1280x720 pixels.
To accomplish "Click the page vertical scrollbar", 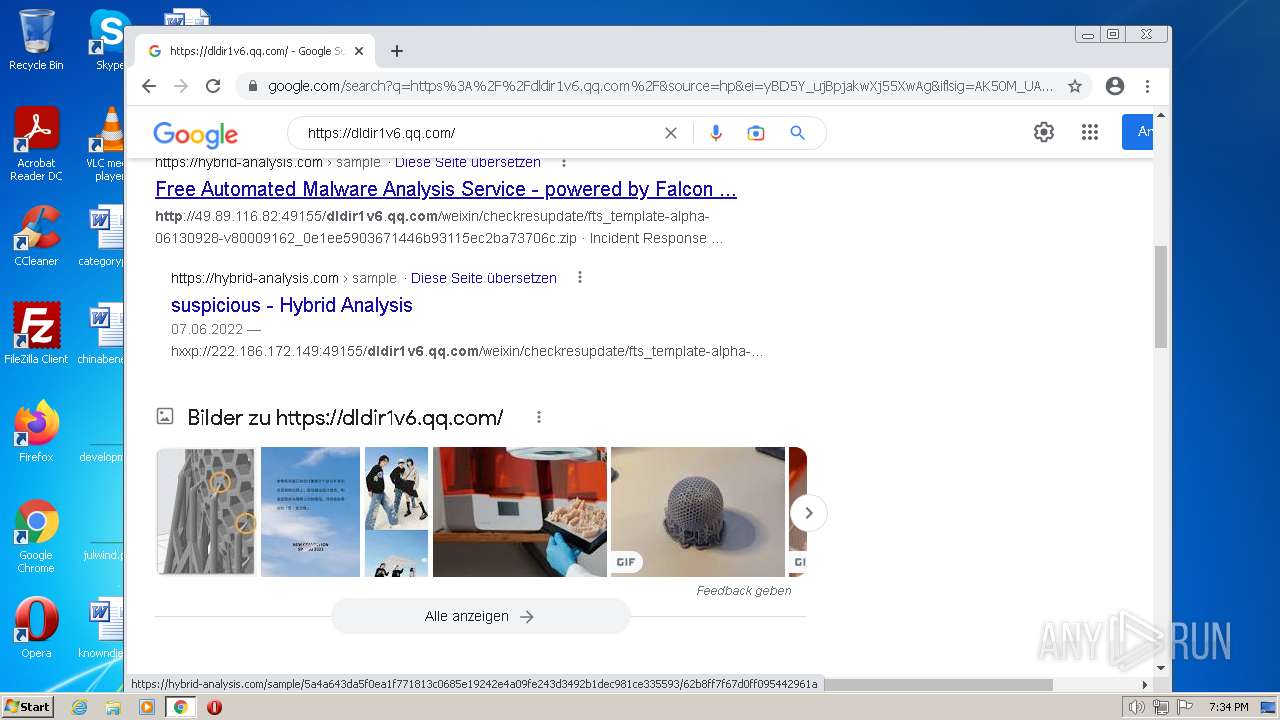I will [x=1161, y=298].
